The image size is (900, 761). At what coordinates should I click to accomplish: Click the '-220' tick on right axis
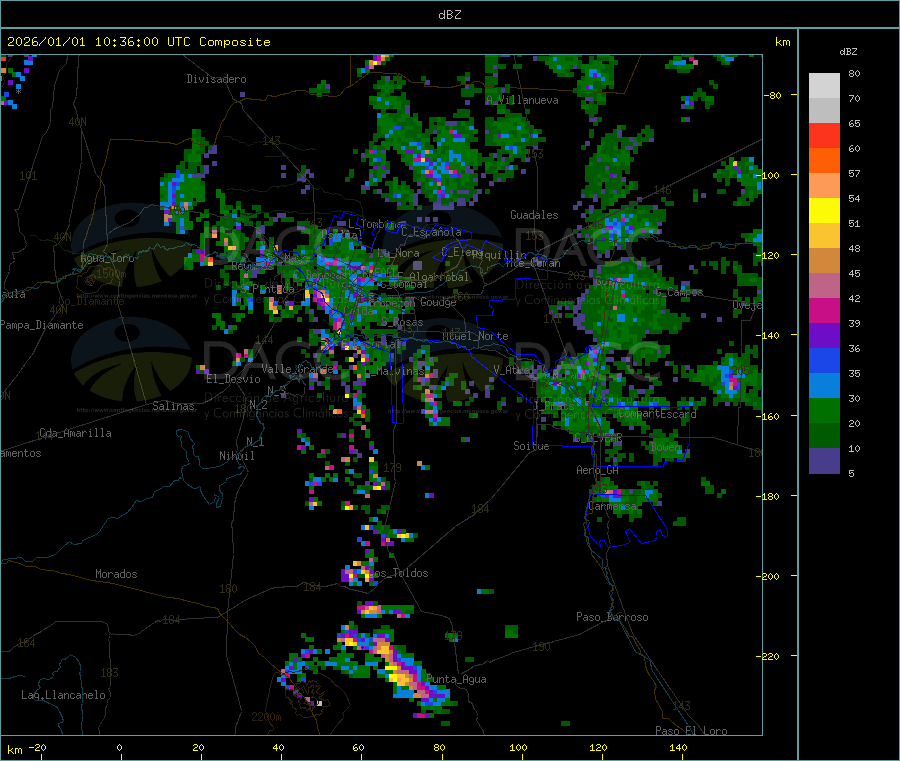click(770, 657)
